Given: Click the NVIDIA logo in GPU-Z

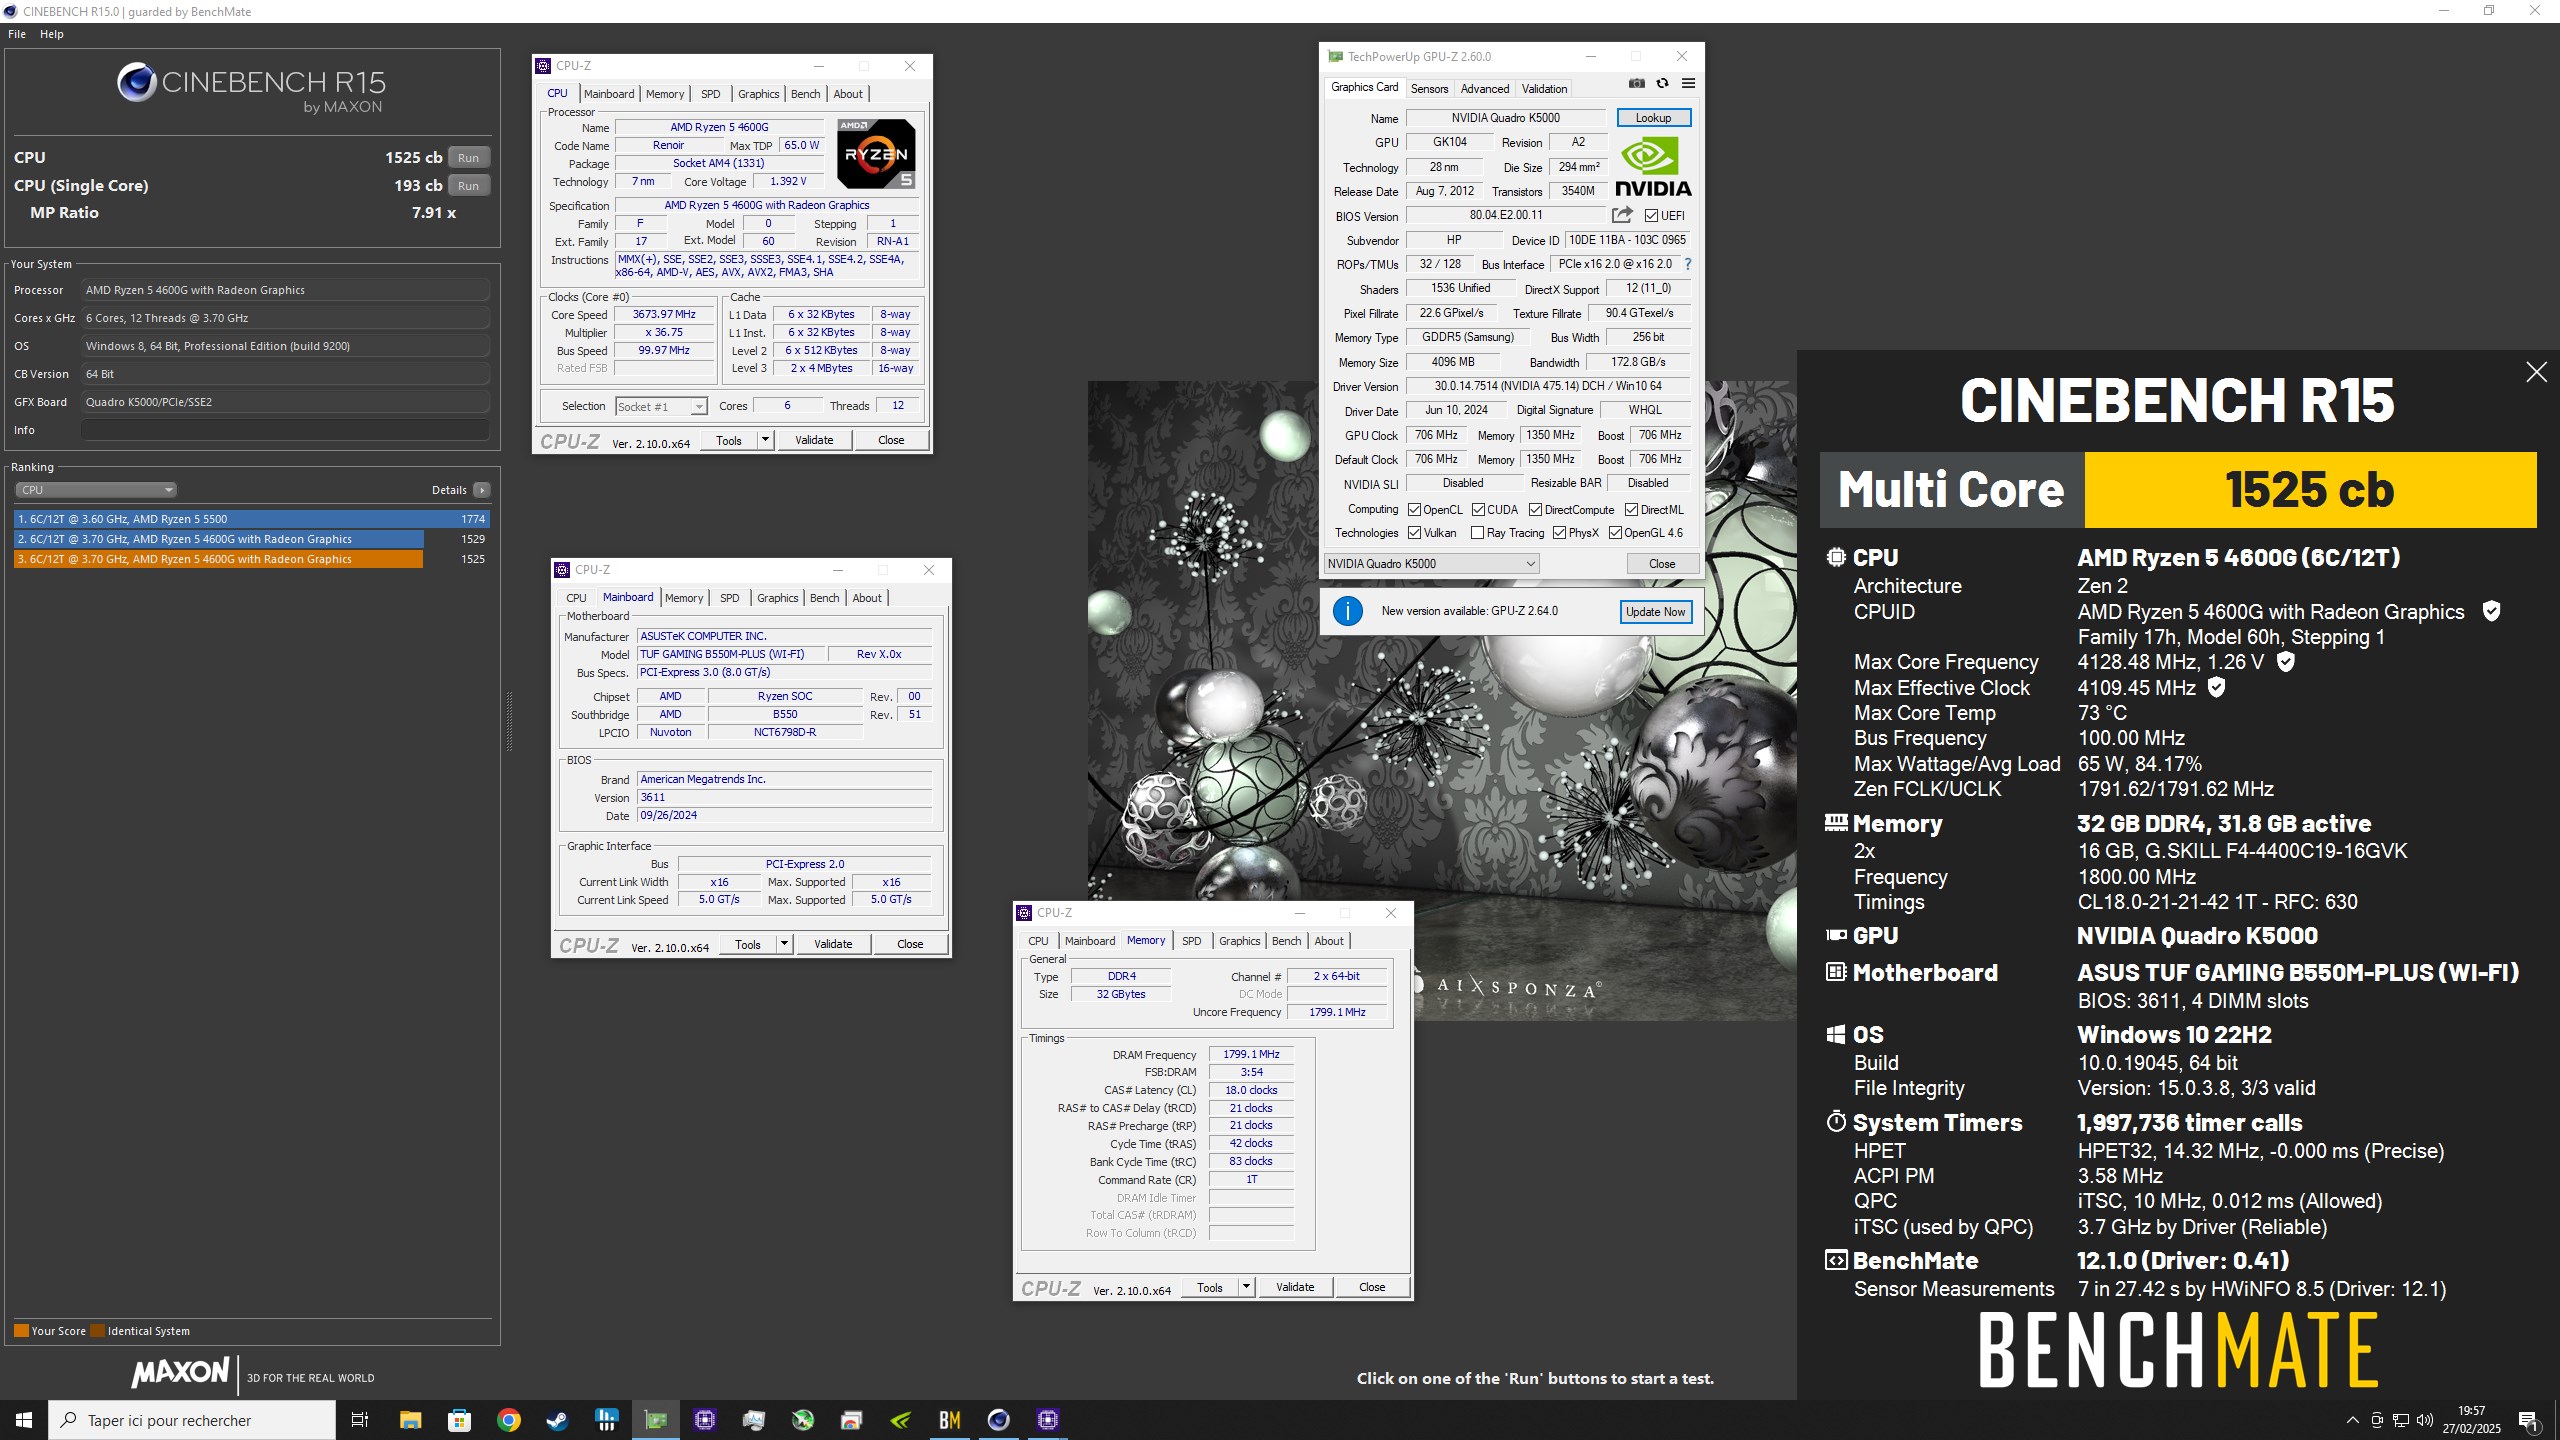Looking at the screenshot, I should [x=1653, y=168].
